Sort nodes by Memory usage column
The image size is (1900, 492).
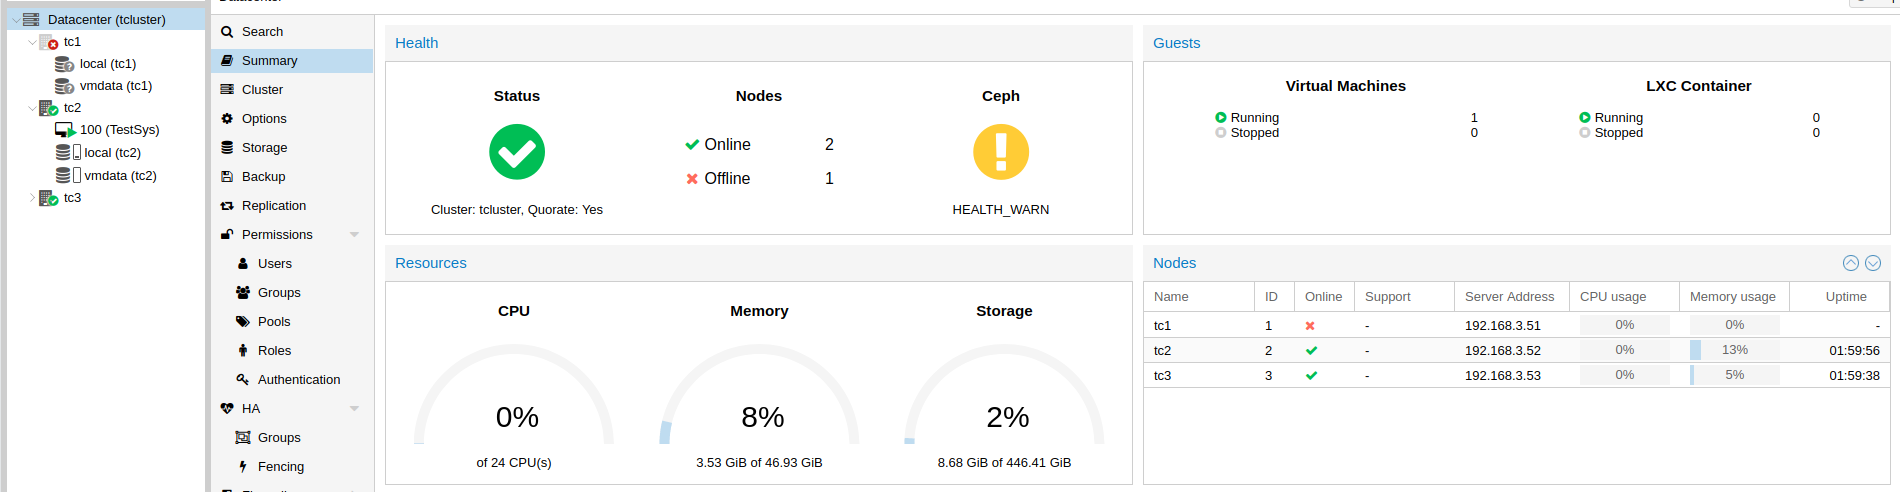click(x=1734, y=297)
